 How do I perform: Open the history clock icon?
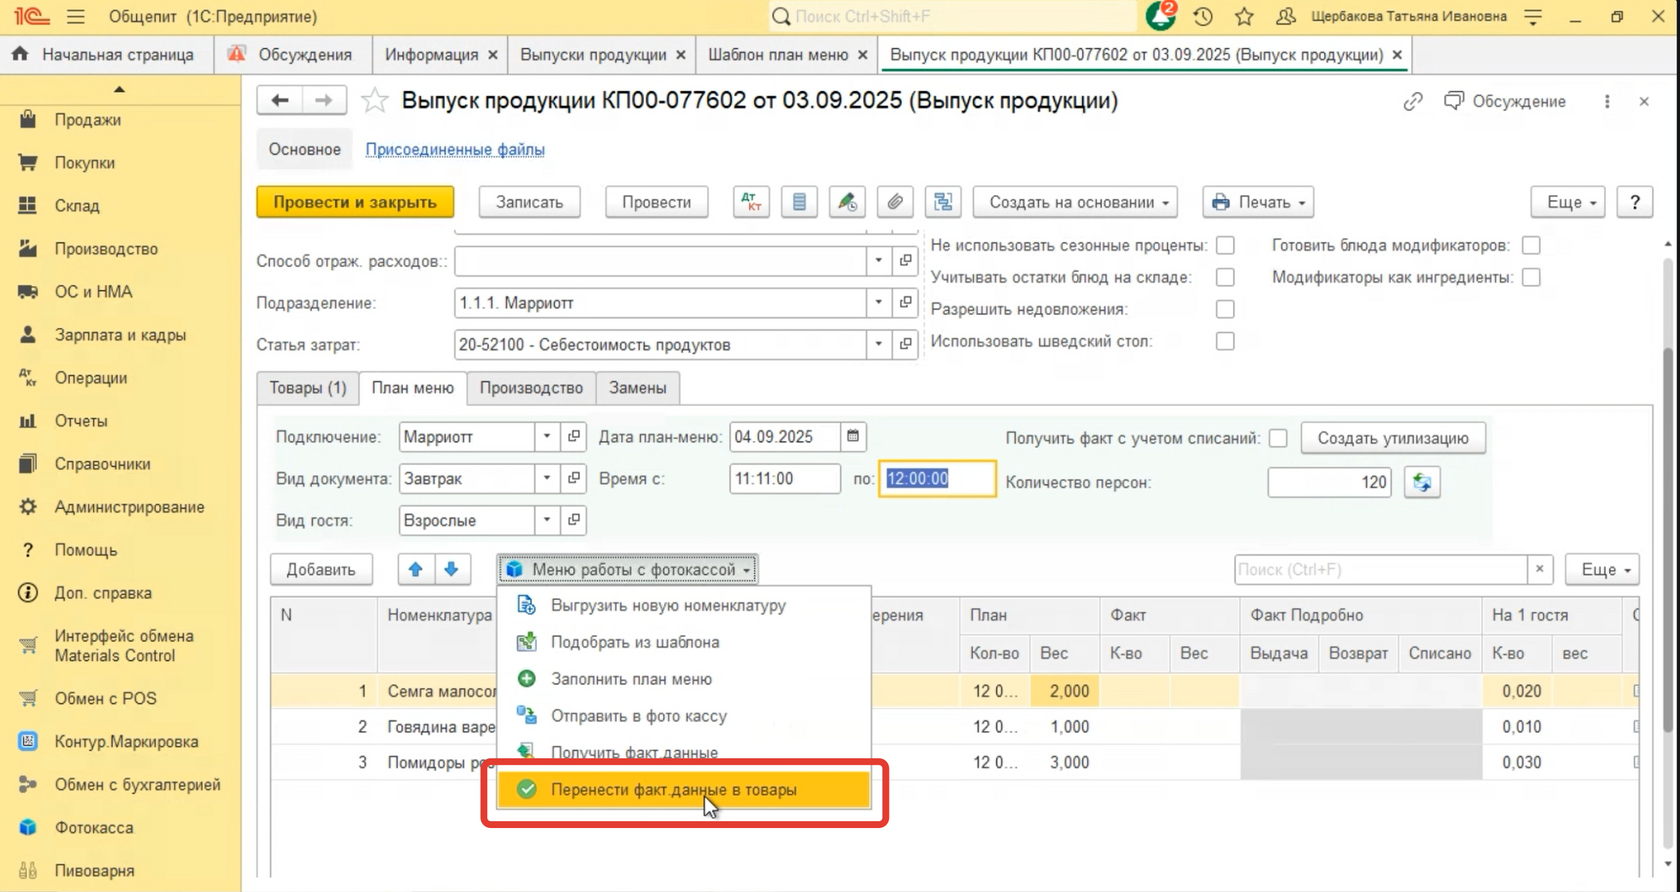(x=1203, y=17)
